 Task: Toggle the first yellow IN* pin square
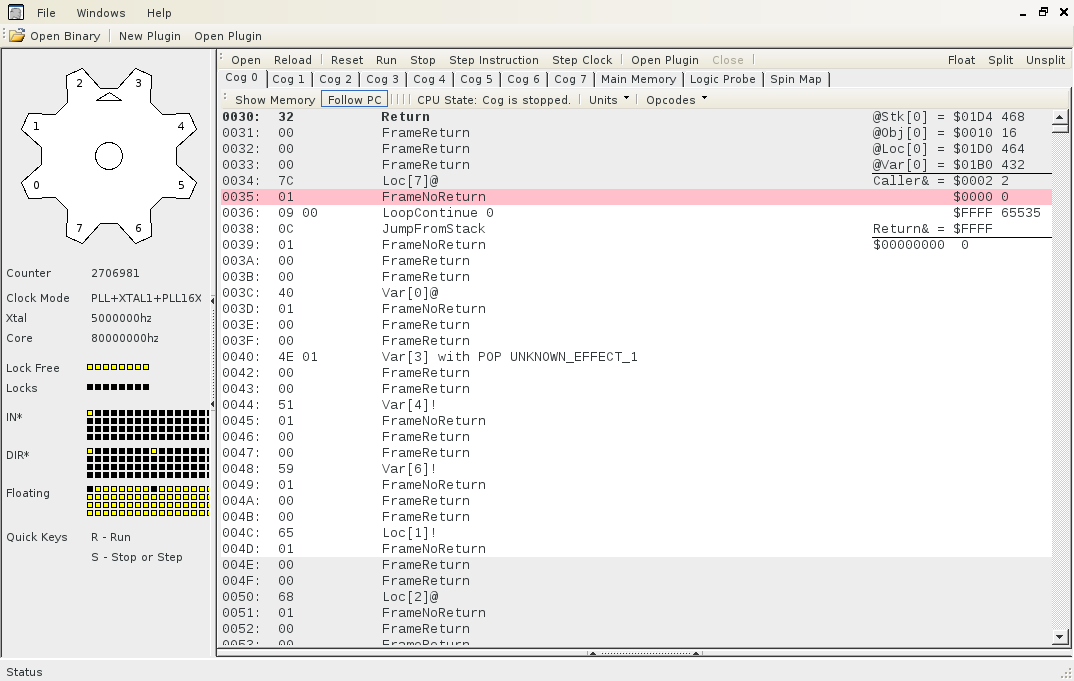90,413
